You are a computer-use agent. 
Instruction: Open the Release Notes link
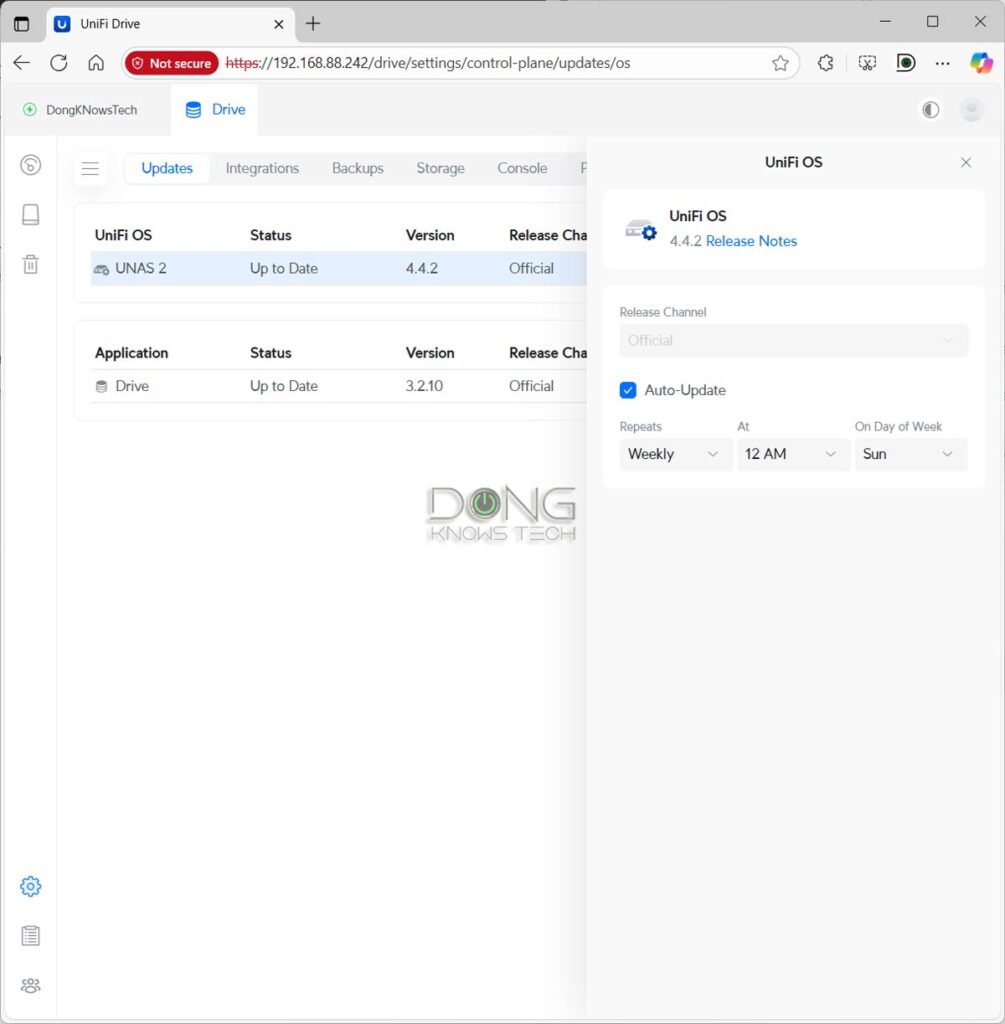click(751, 241)
